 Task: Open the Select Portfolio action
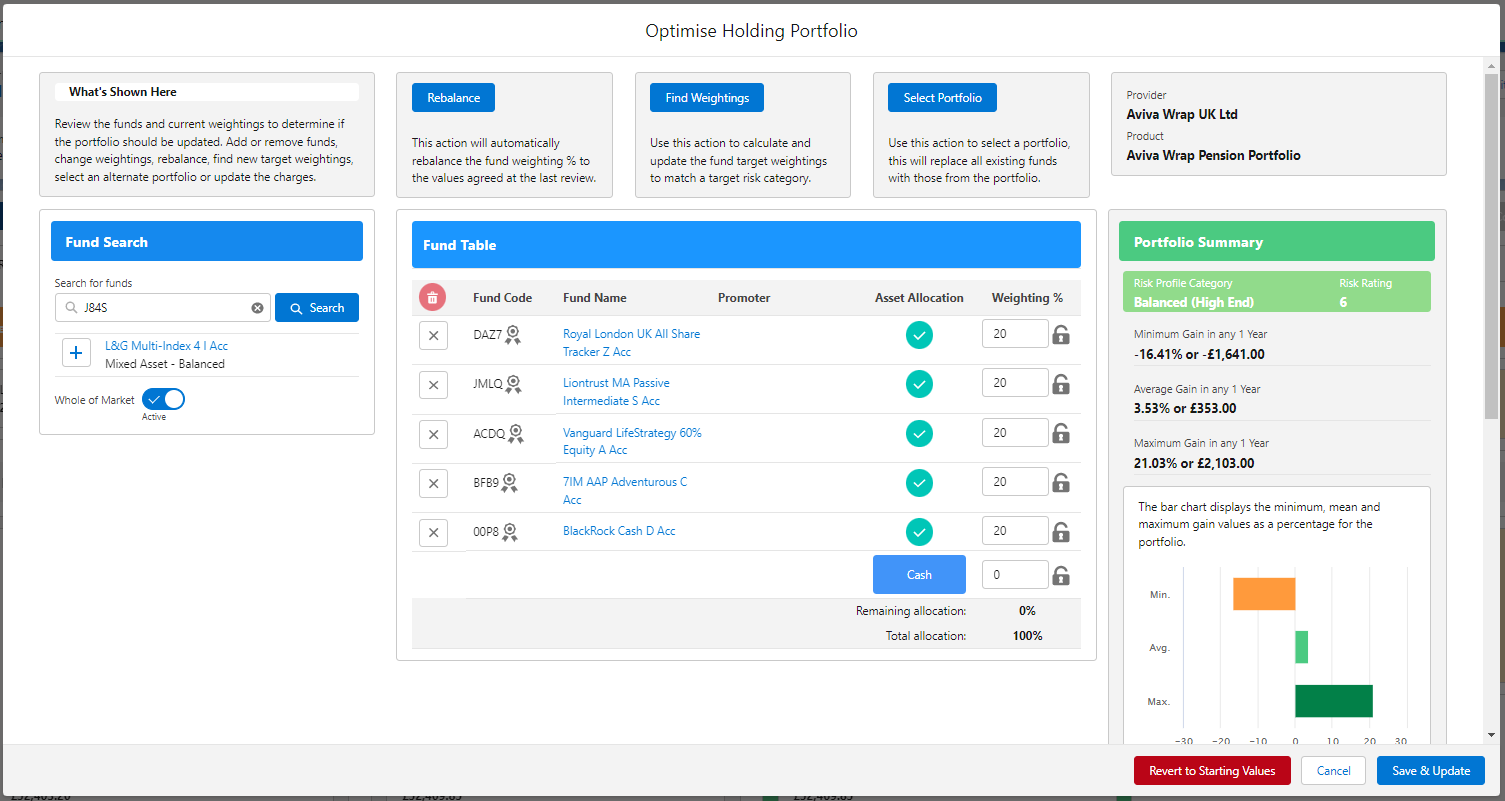[x=942, y=98]
